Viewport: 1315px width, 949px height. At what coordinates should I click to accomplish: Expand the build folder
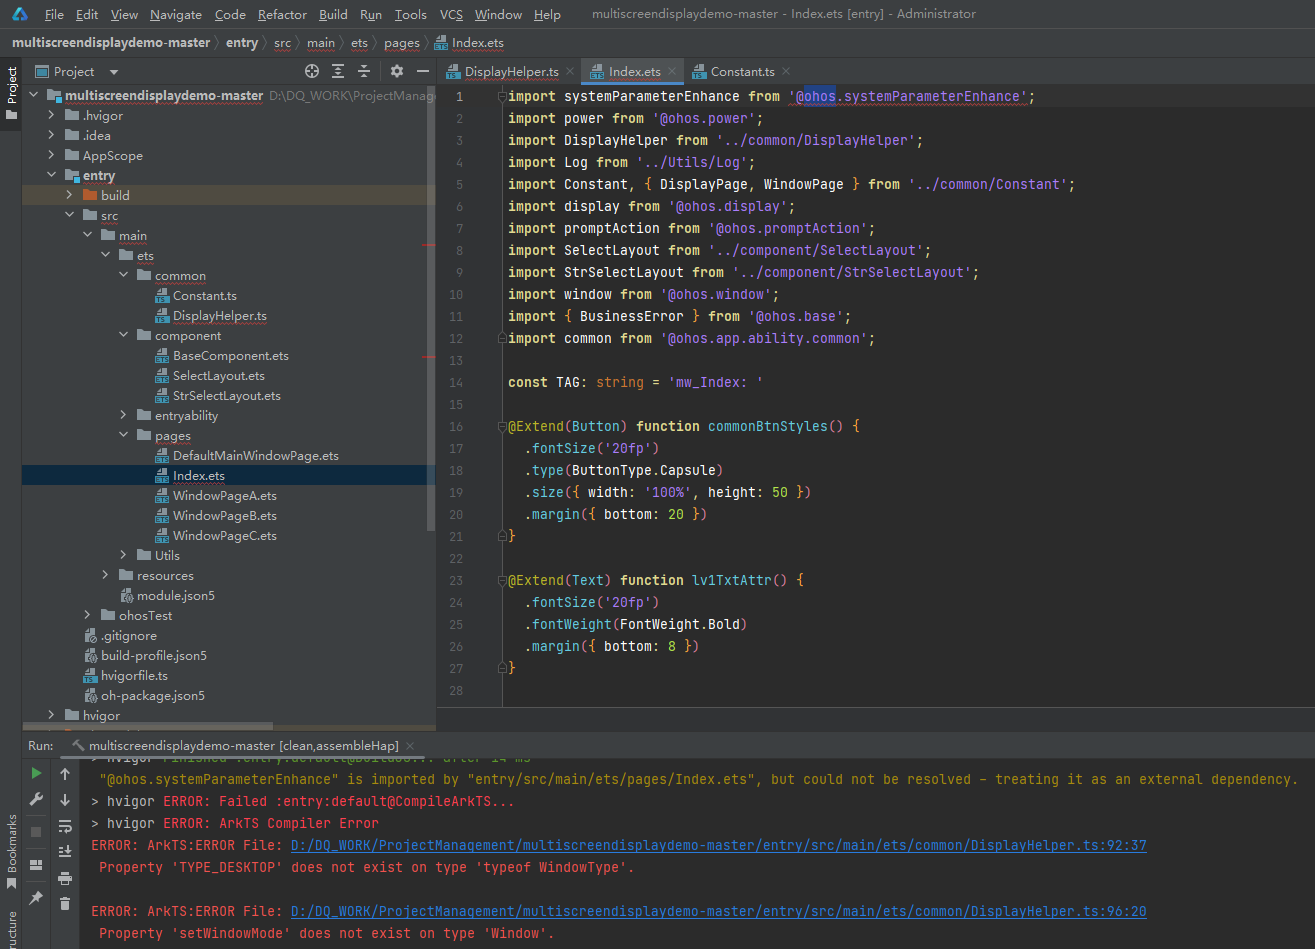pyautogui.click(x=69, y=195)
